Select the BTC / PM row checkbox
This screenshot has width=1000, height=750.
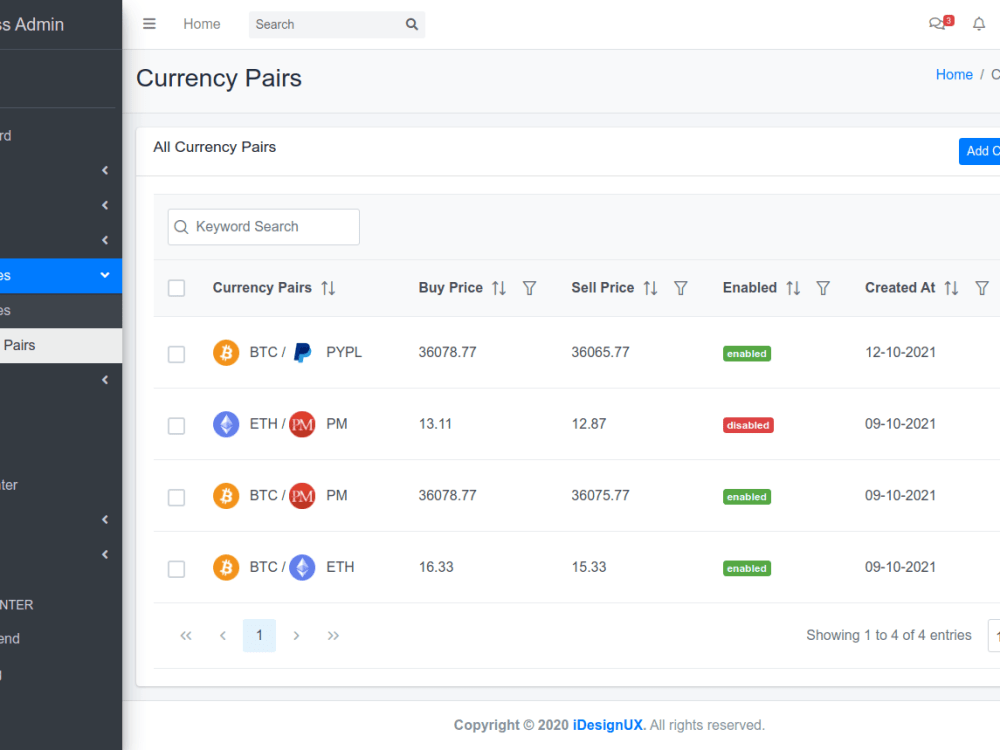click(x=177, y=497)
